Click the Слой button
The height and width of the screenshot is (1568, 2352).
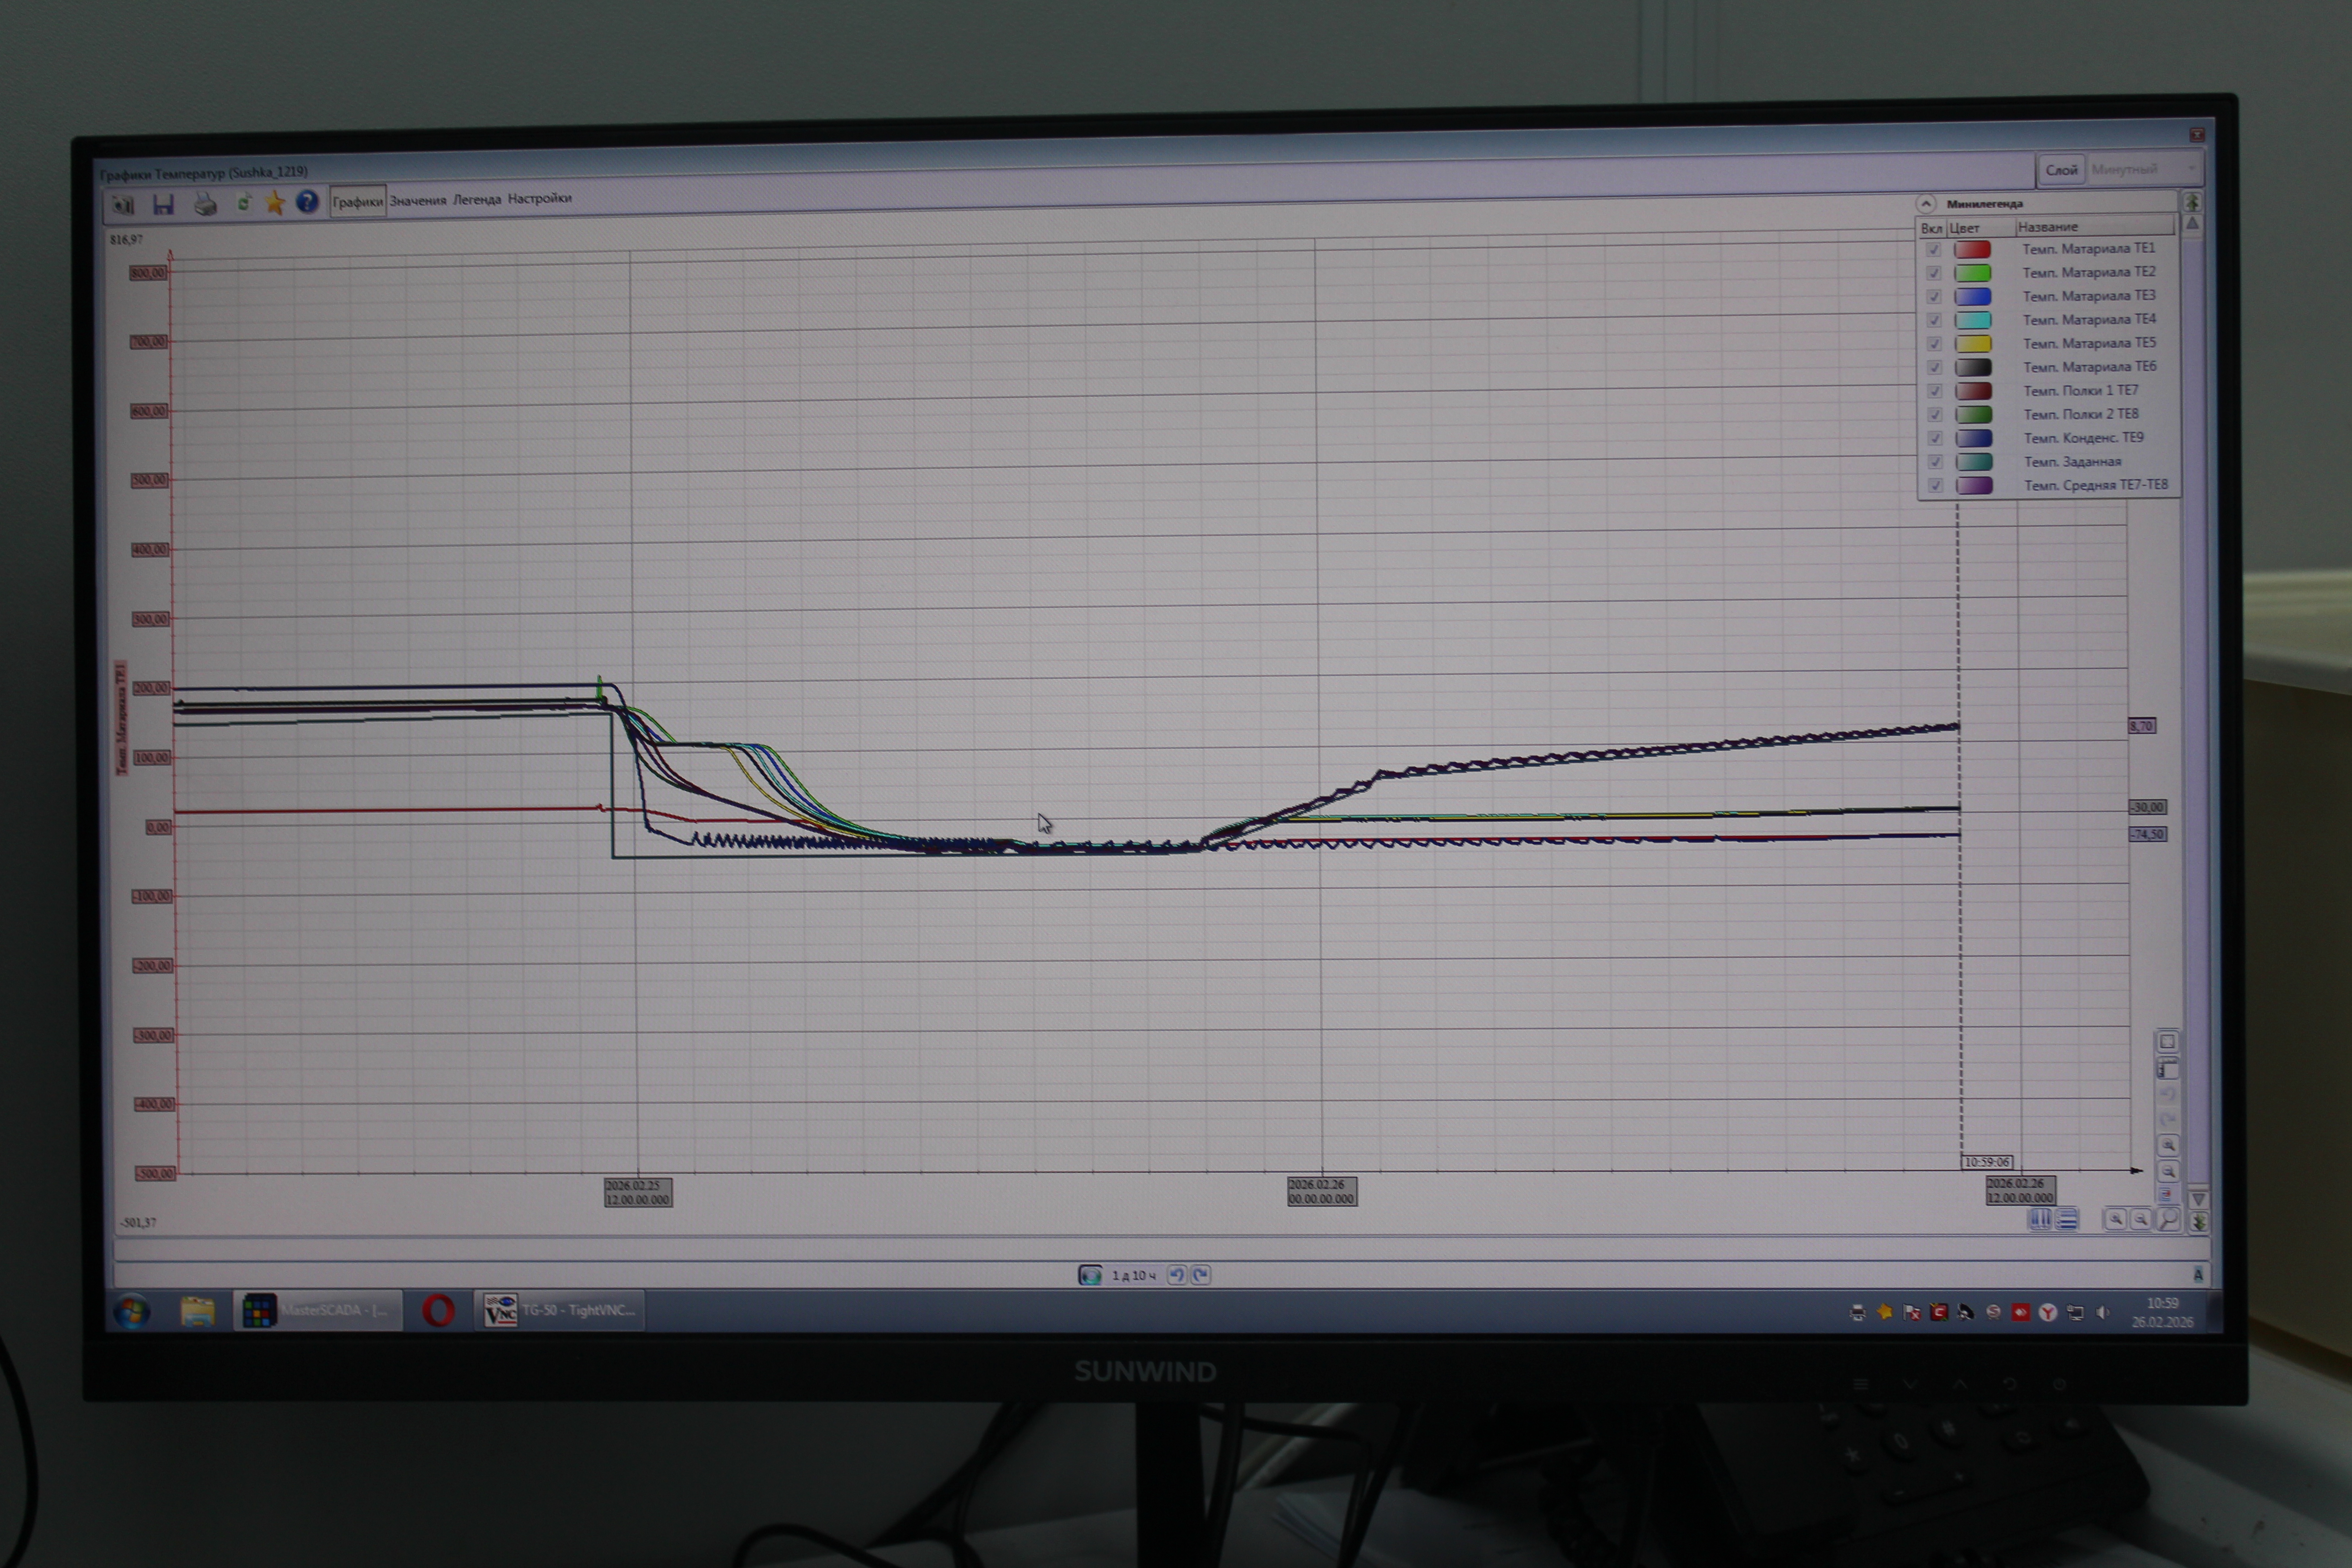[x=2061, y=170]
